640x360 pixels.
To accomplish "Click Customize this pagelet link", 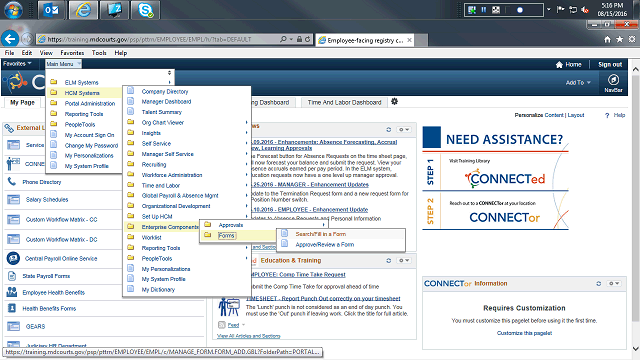I will [524, 333].
